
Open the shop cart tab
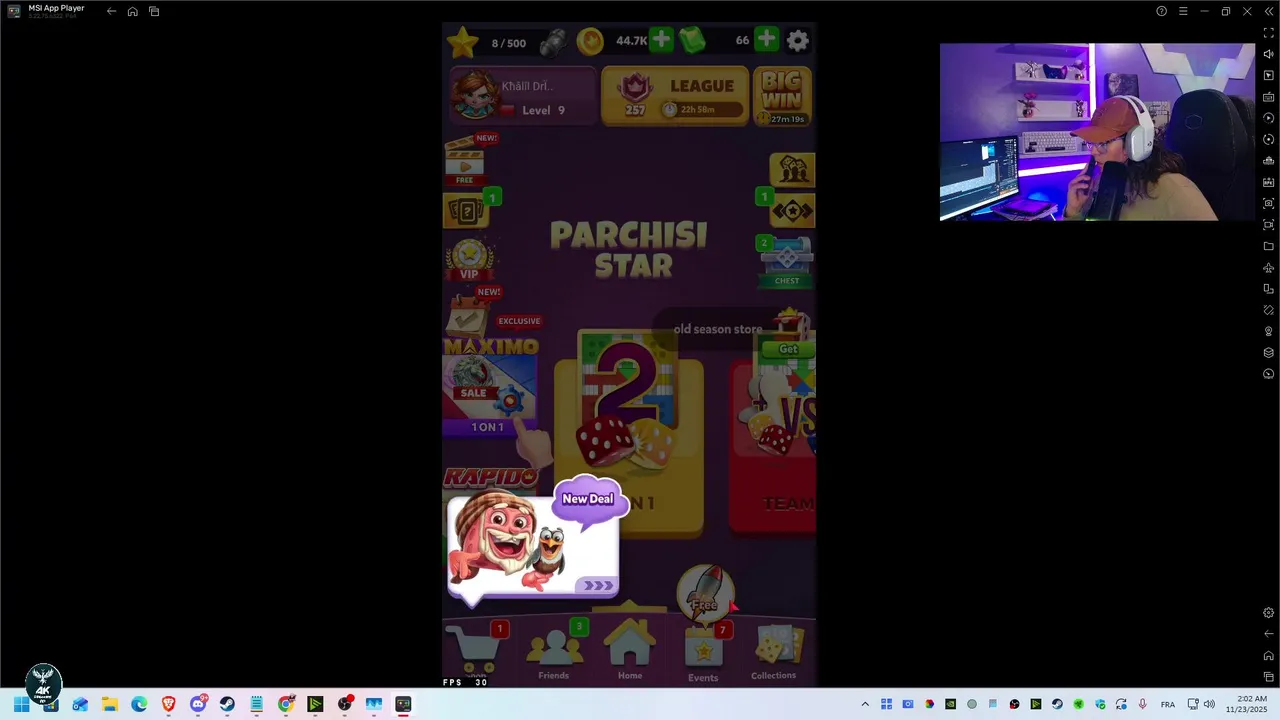click(476, 650)
